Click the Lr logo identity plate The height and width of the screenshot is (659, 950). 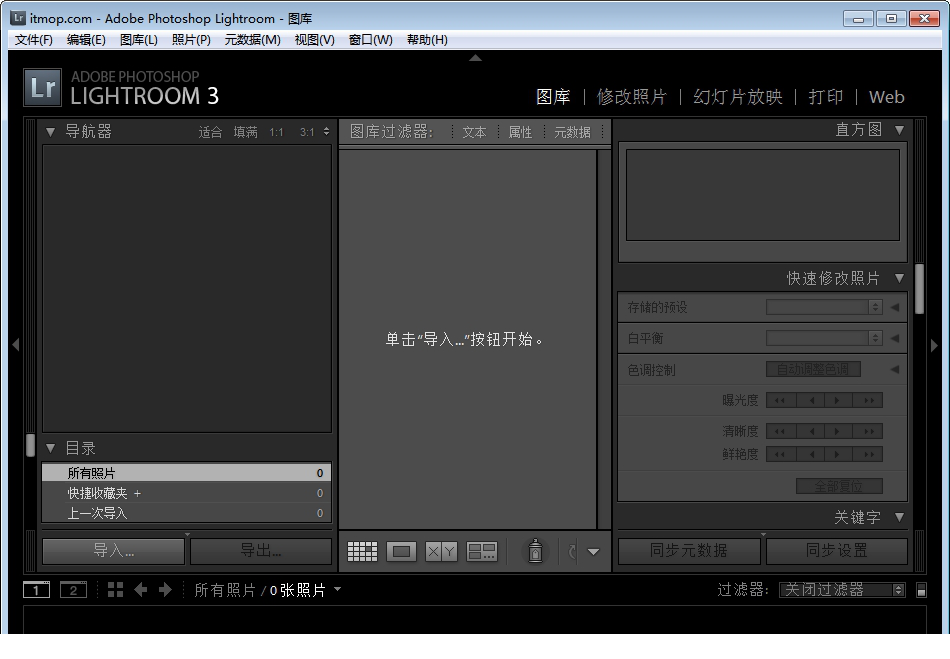click(42, 87)
